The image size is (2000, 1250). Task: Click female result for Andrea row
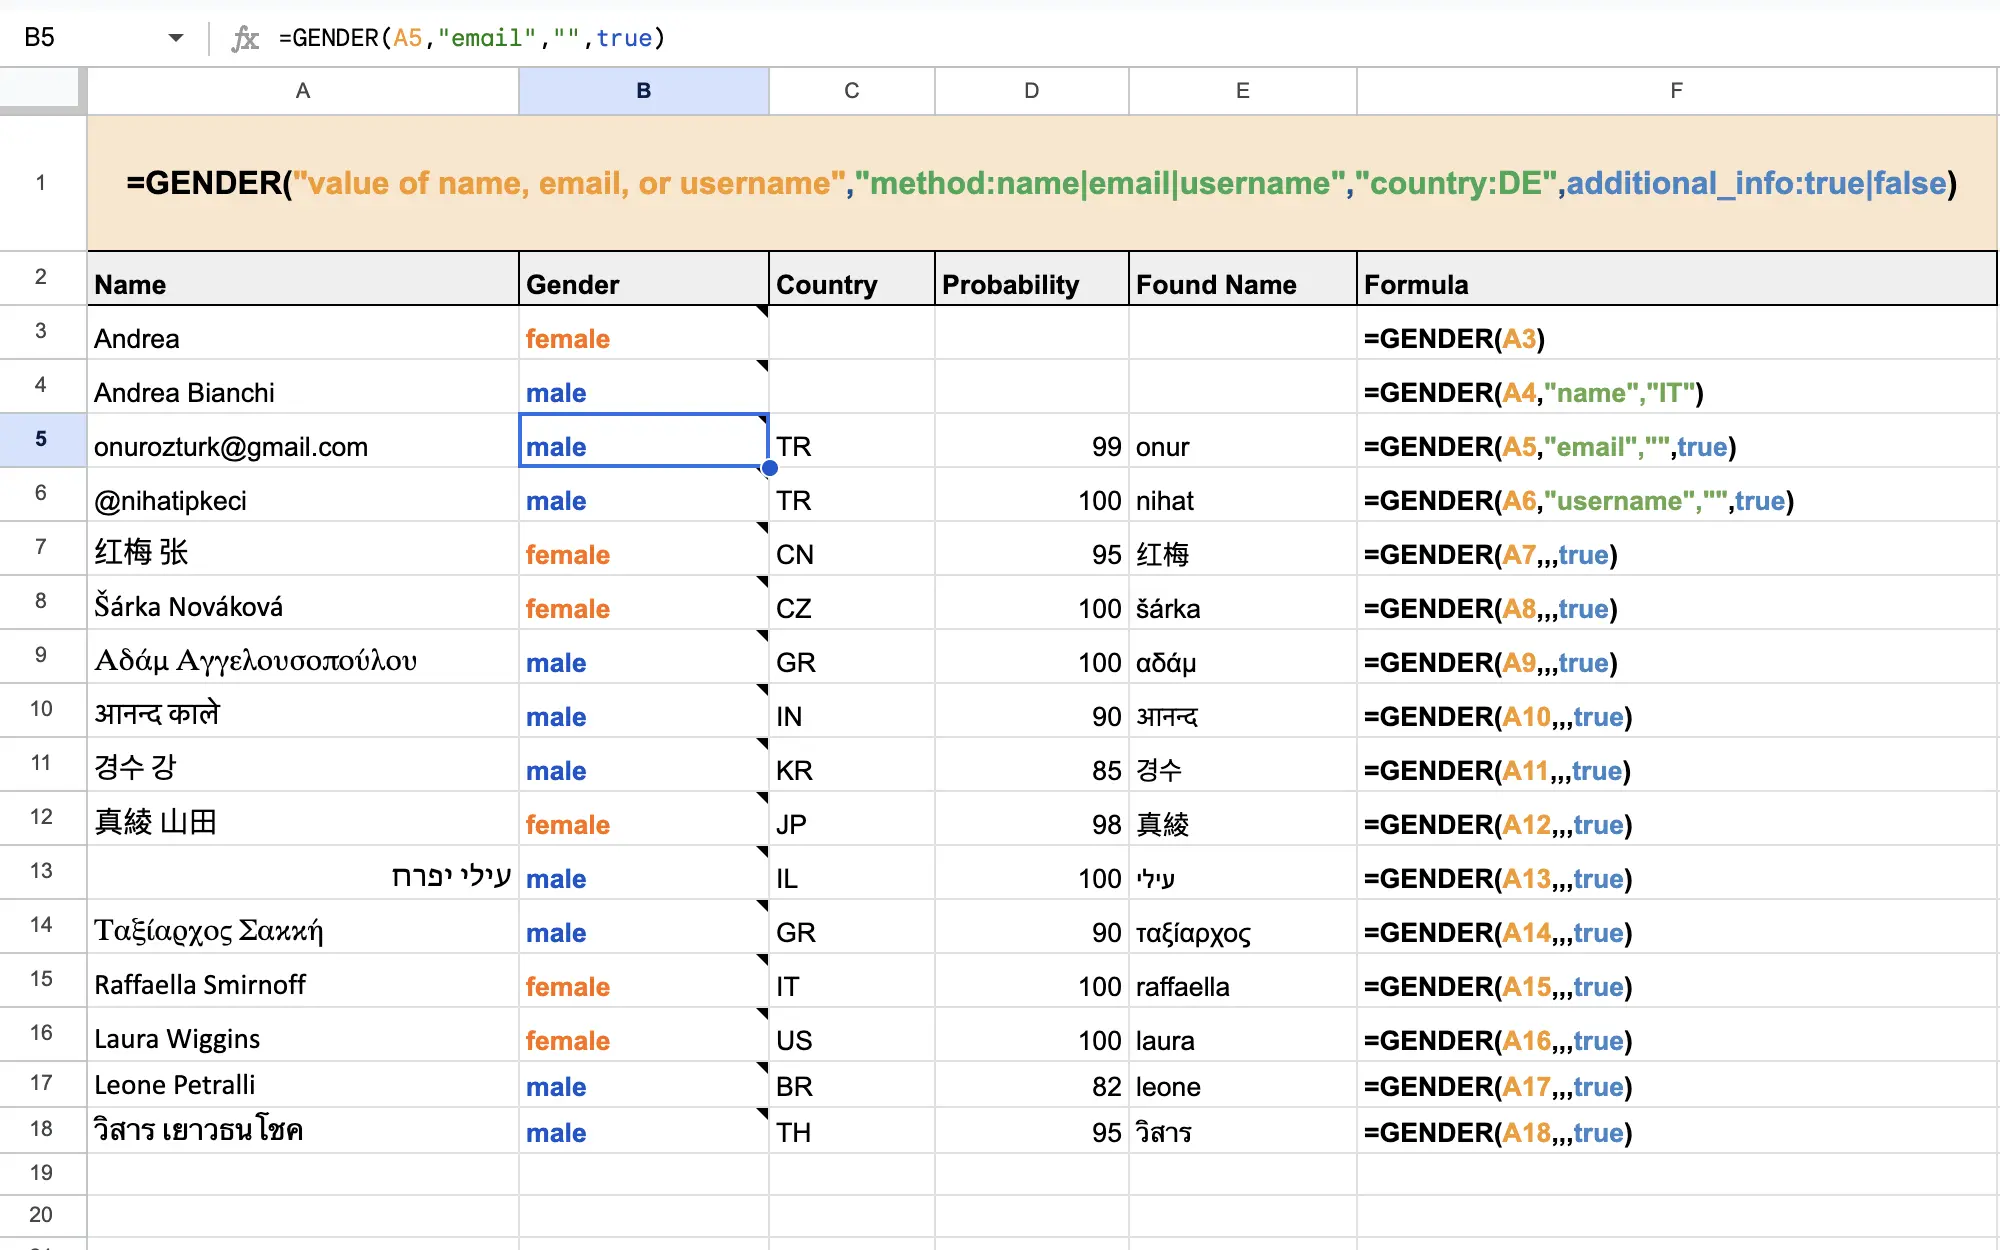point(644,333)
